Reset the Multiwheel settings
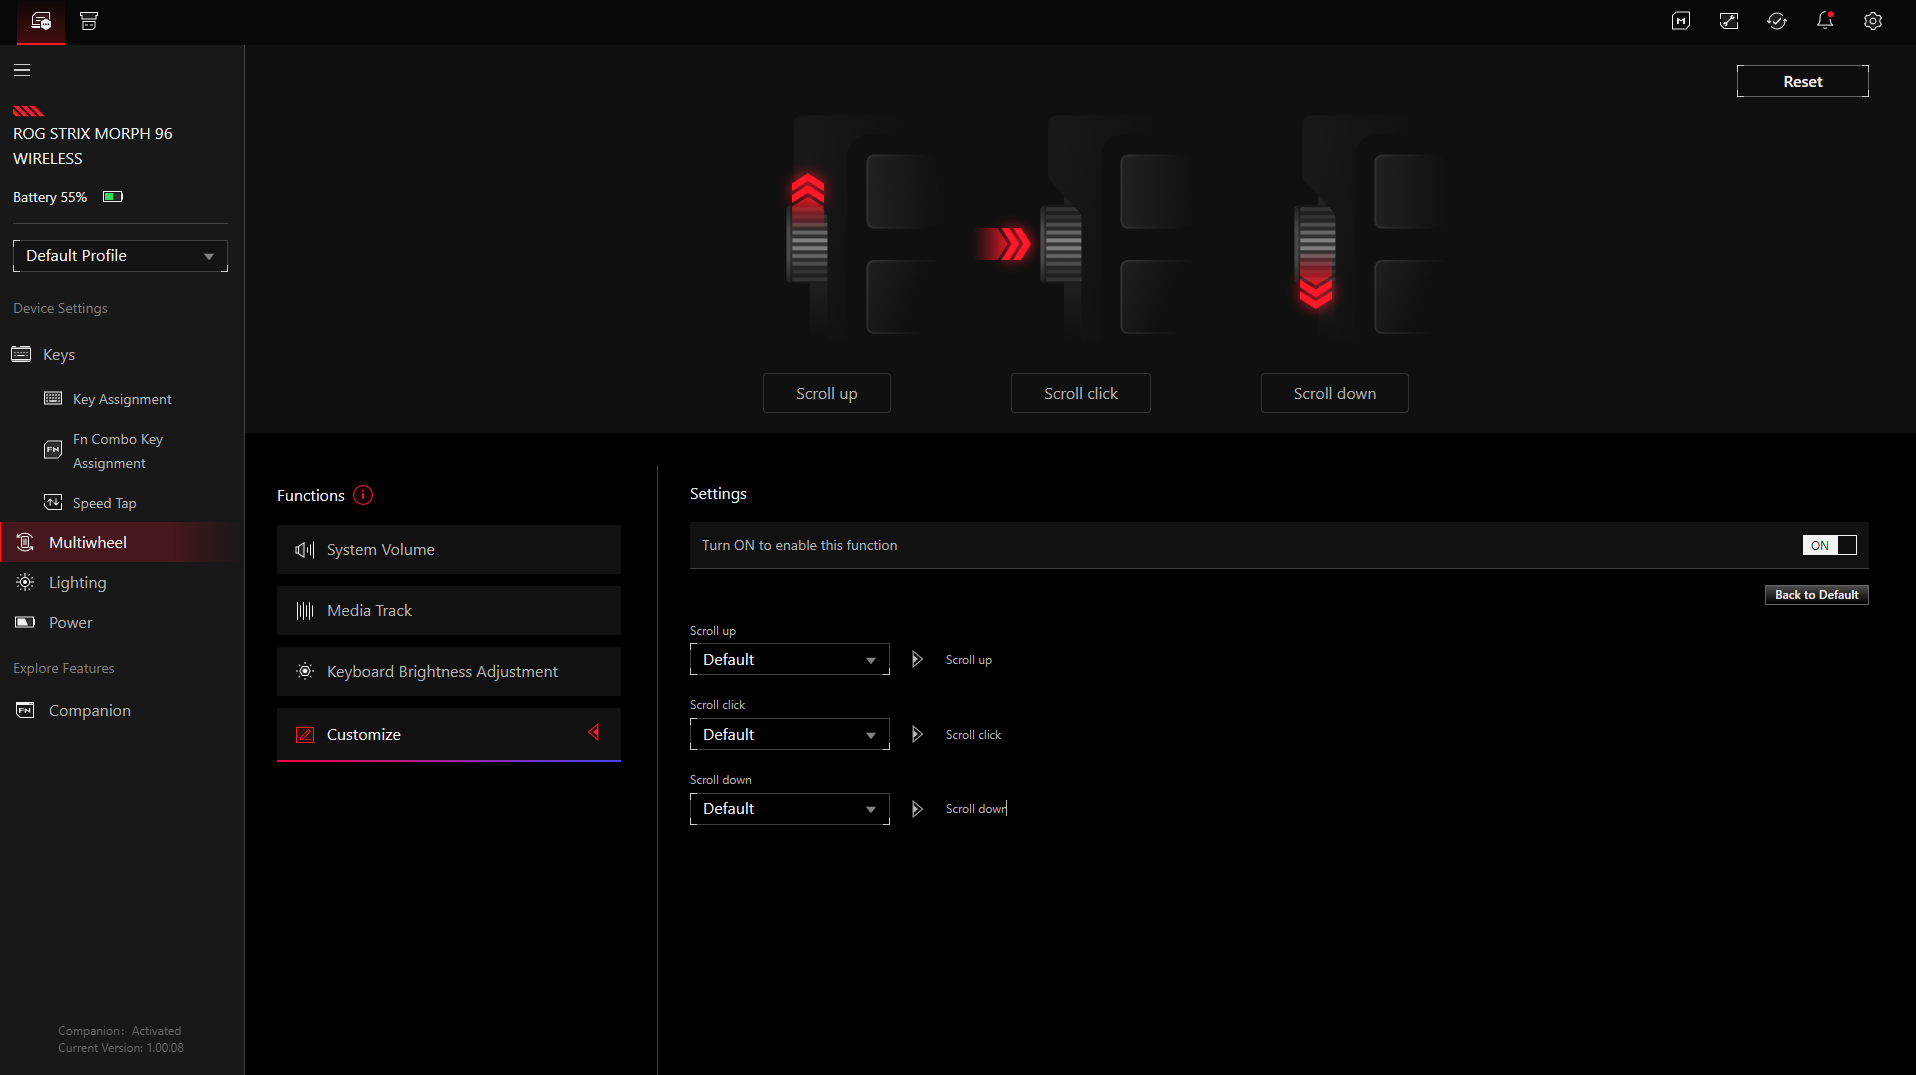Image resolution: width=1916 pixels, height=1075 pixels. 1801,81
